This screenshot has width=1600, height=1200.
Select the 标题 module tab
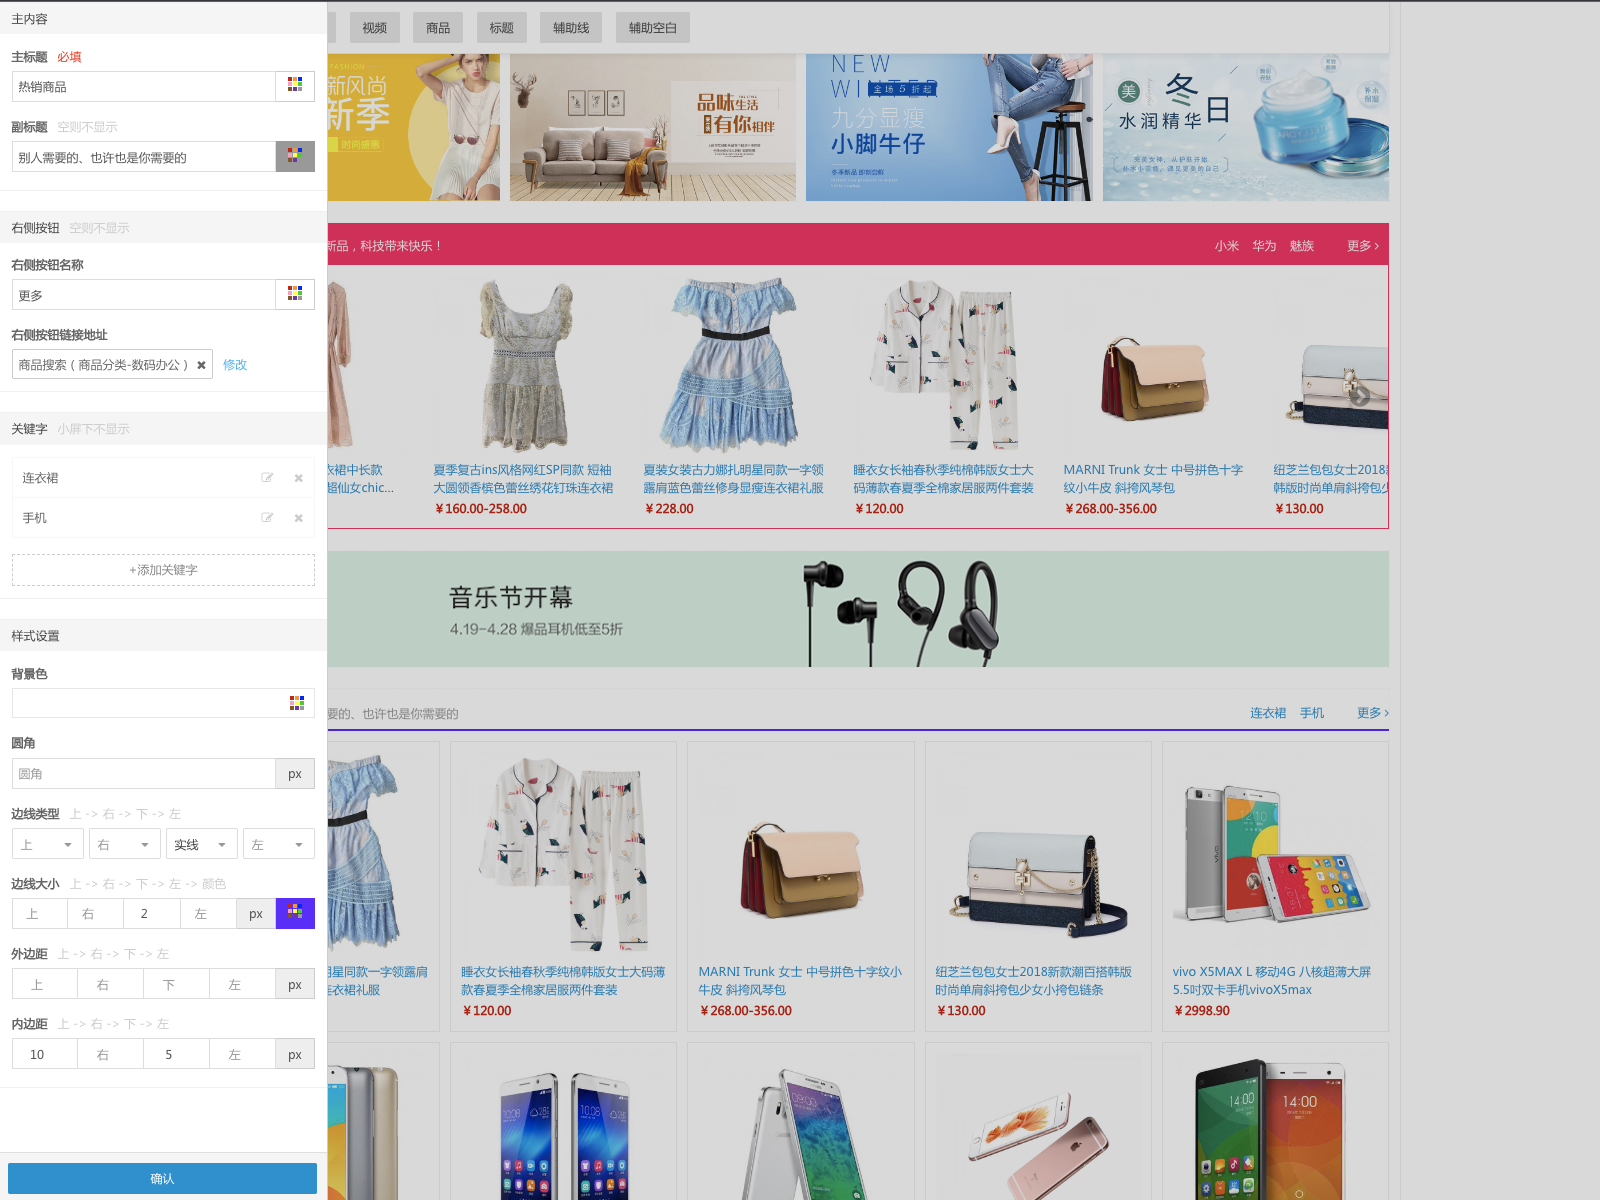coord(502,27)
